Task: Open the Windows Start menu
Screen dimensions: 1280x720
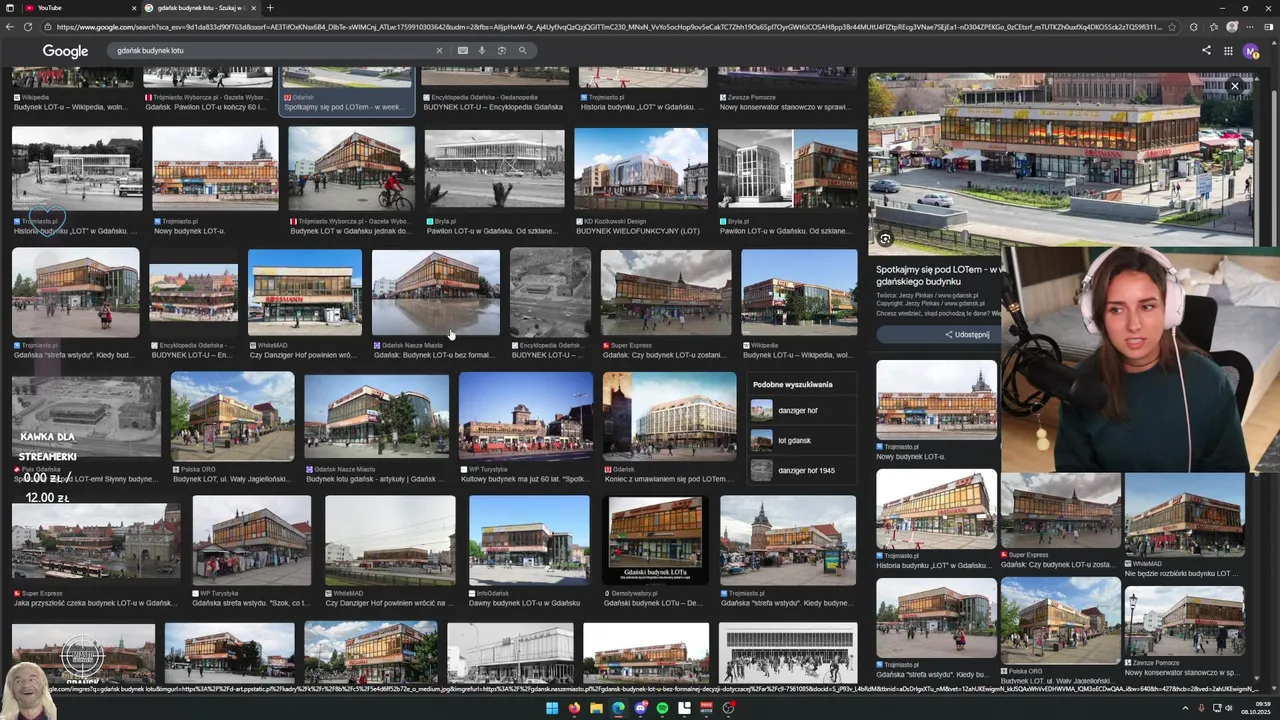Action: tap(552, 708)
